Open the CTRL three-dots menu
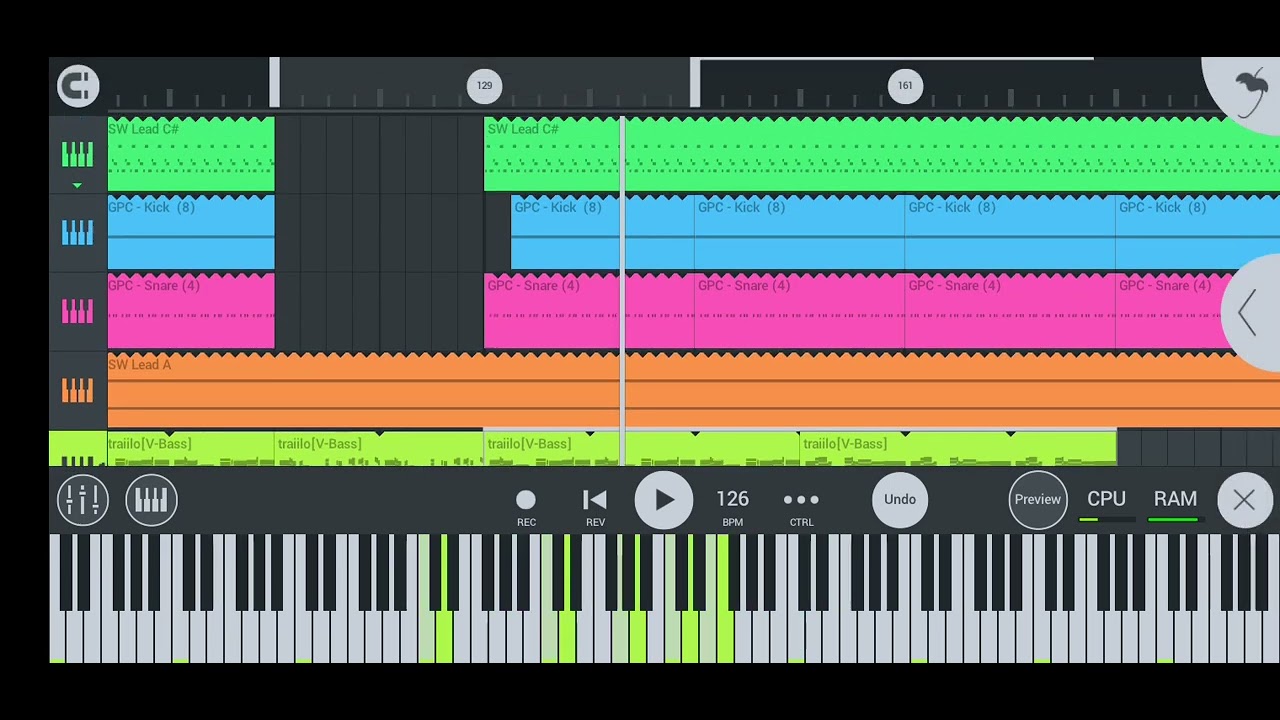 (801, 506)
